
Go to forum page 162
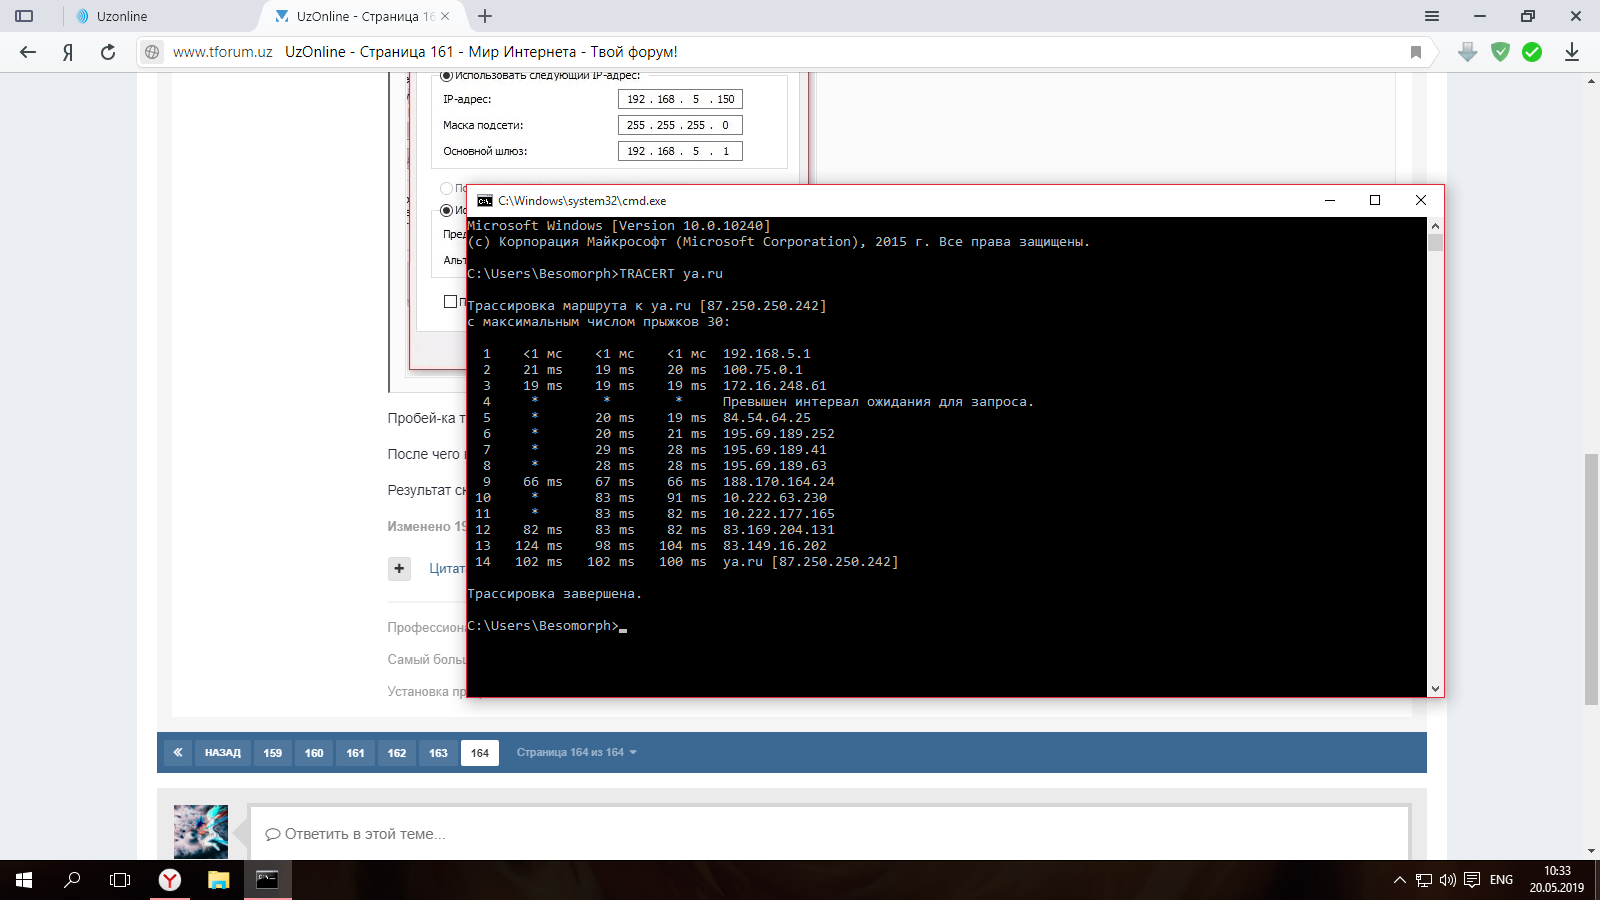(397, 753)
